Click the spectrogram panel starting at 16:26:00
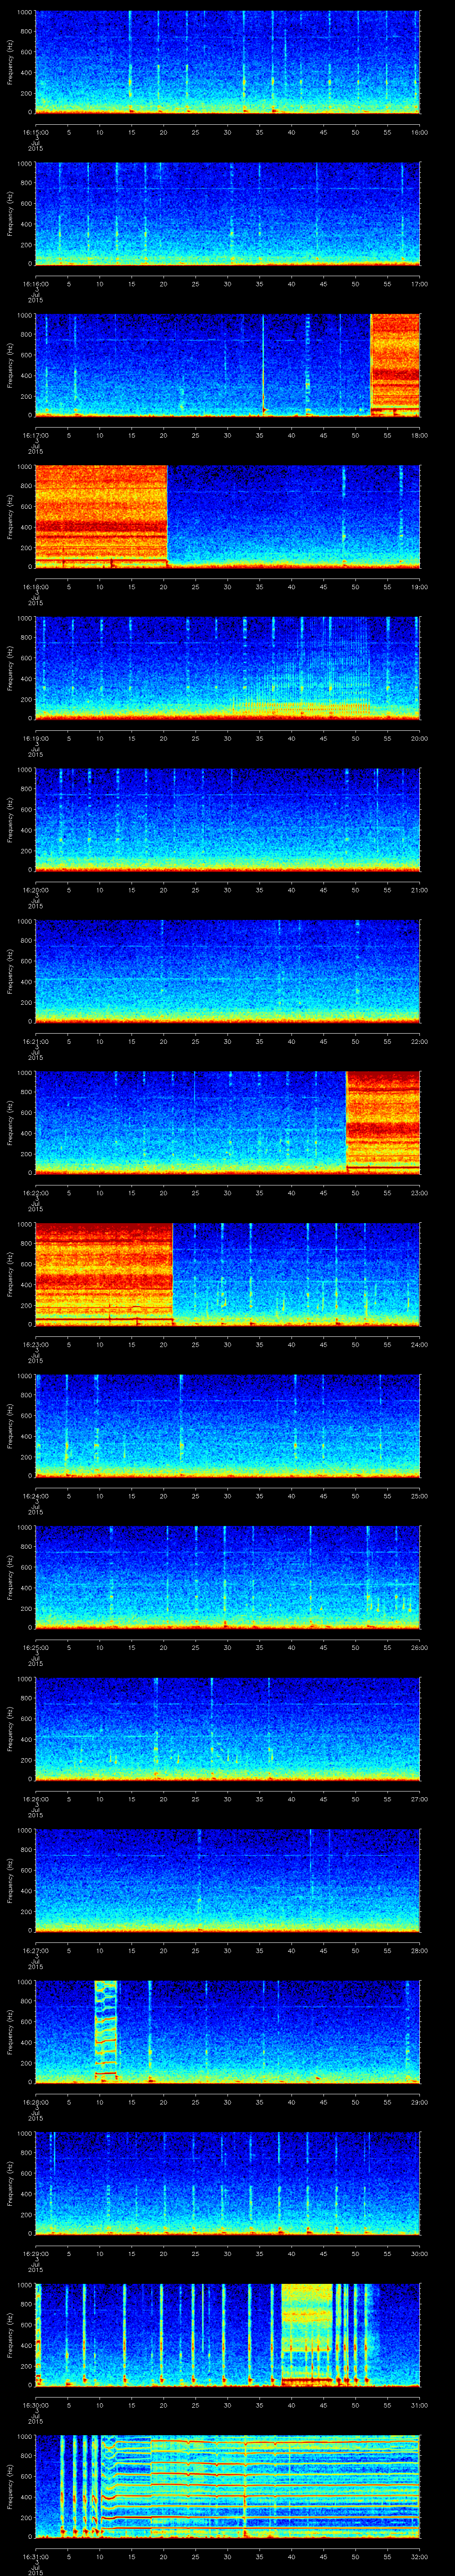 tap(227, 1729)
